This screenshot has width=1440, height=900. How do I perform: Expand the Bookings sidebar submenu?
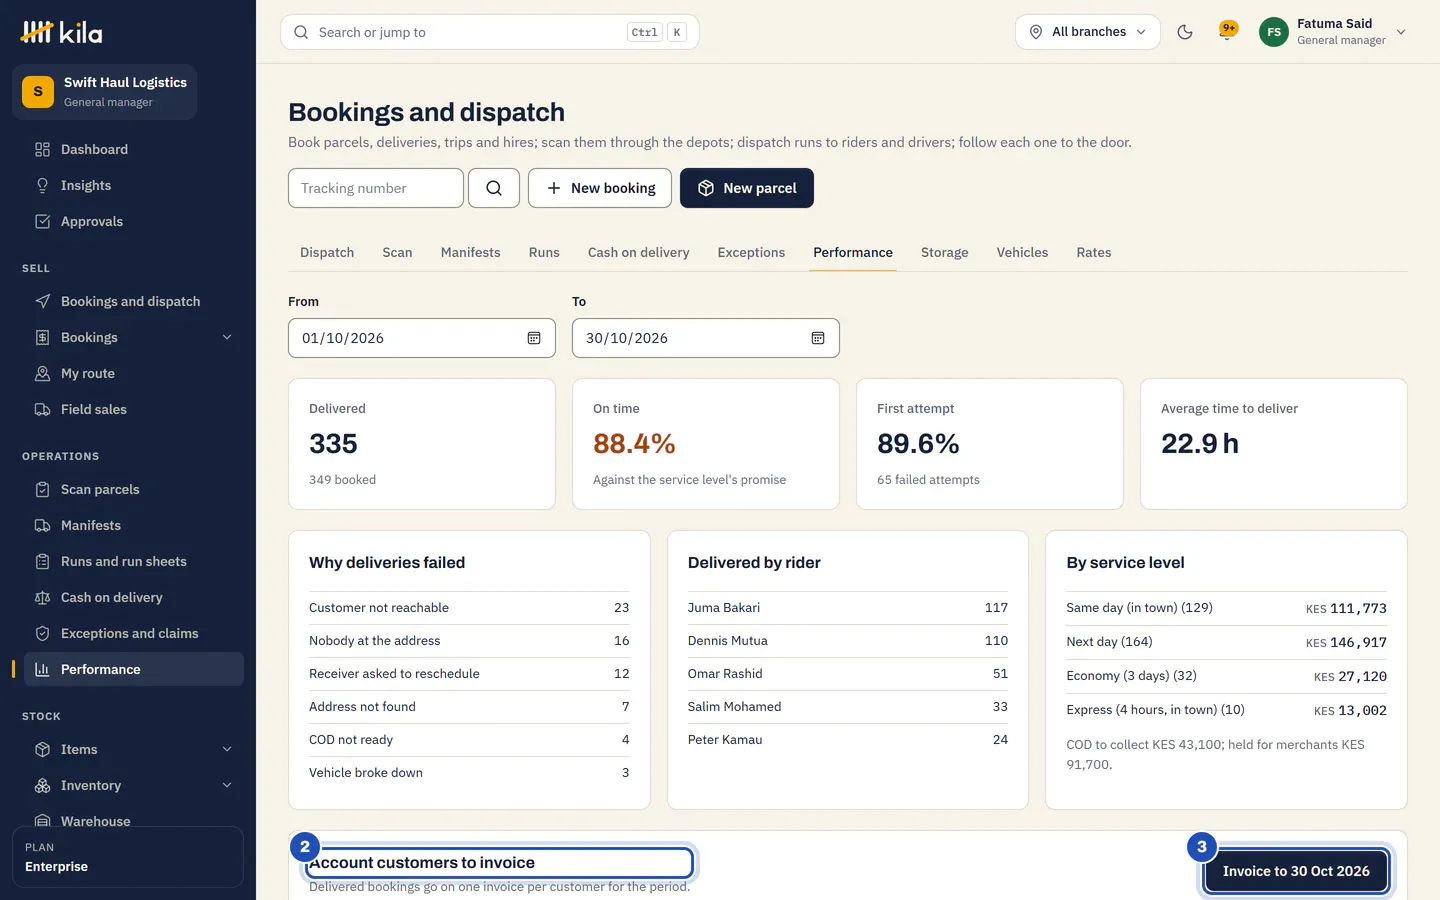[x=227, y=337]
